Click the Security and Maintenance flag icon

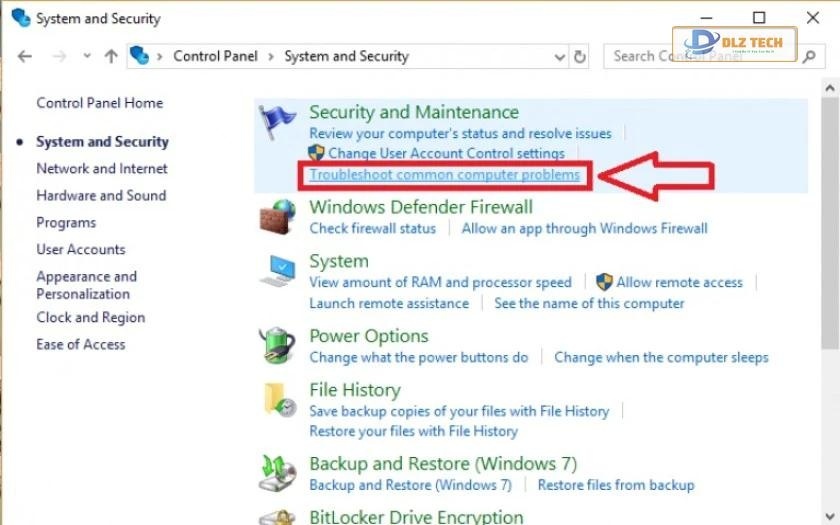[277, 123]
